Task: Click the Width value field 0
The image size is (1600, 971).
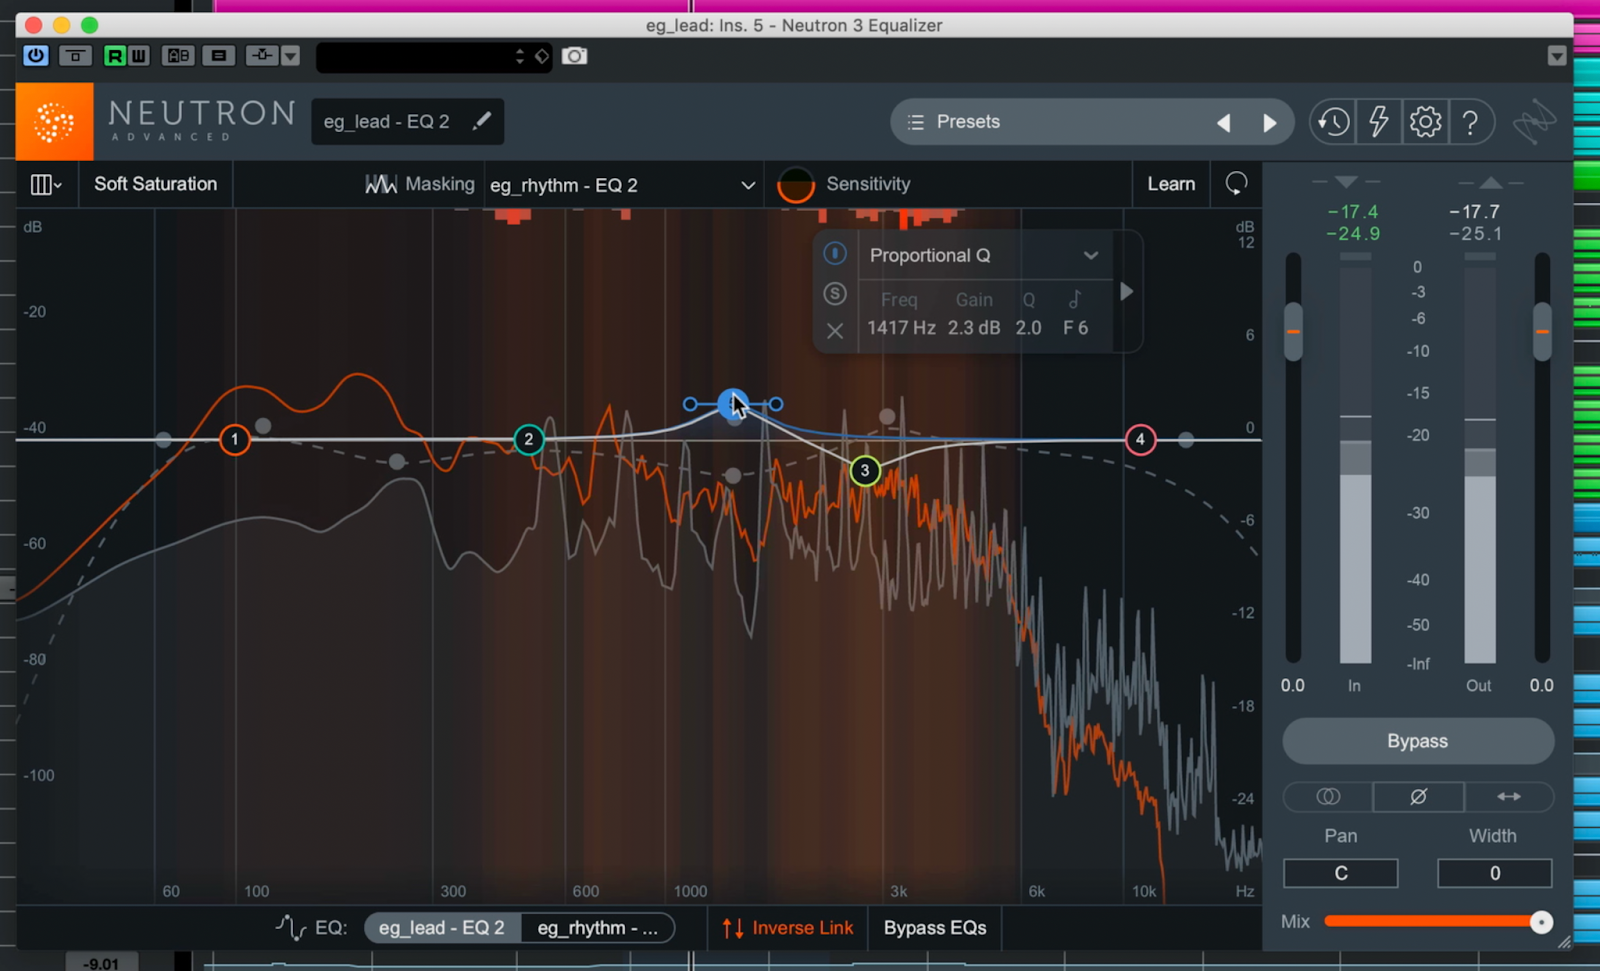Action: 1495,873
